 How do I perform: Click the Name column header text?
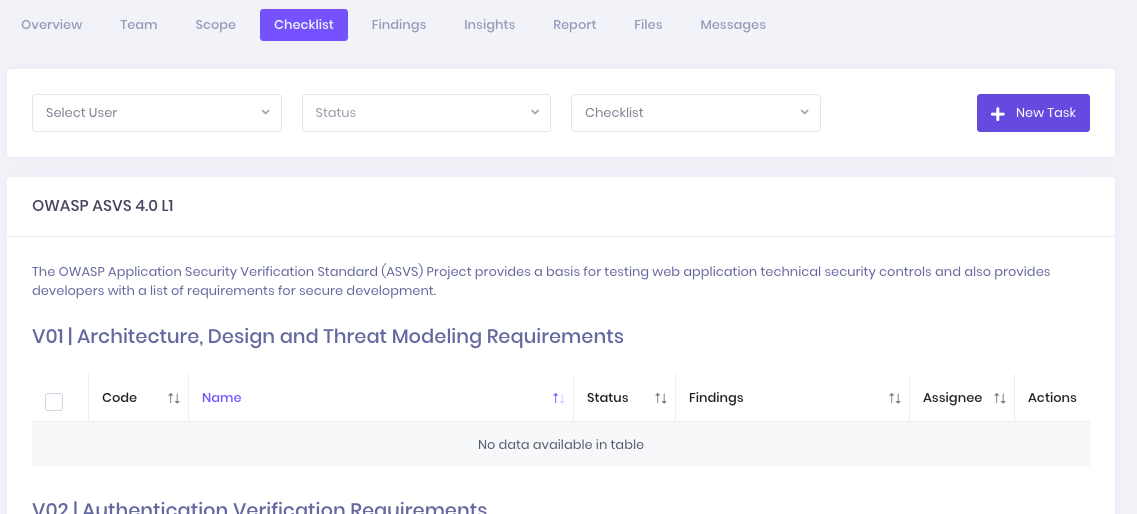pyautogui.click(x=221, y=398)
